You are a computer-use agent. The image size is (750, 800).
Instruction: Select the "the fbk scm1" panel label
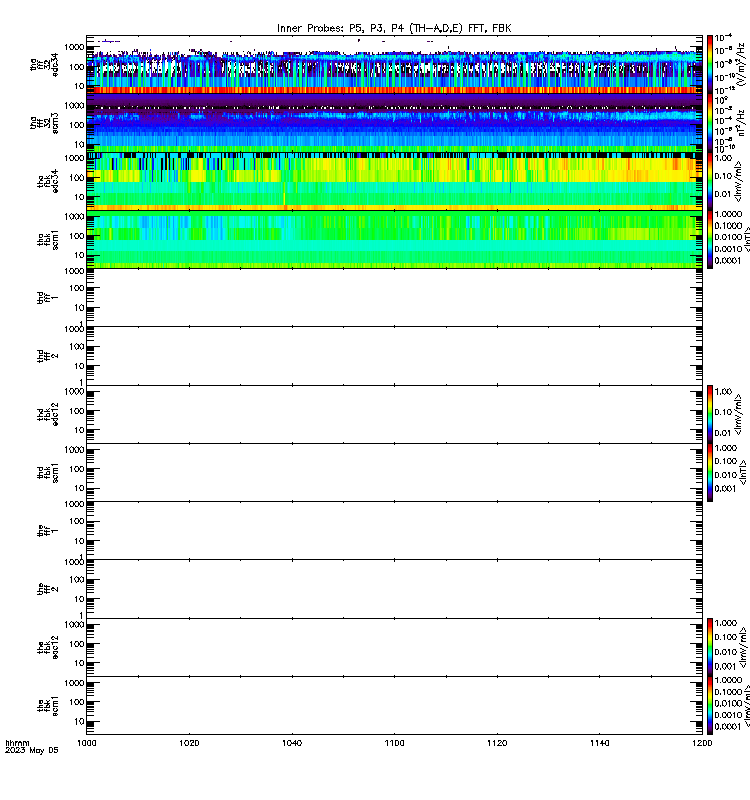(48, 706)
